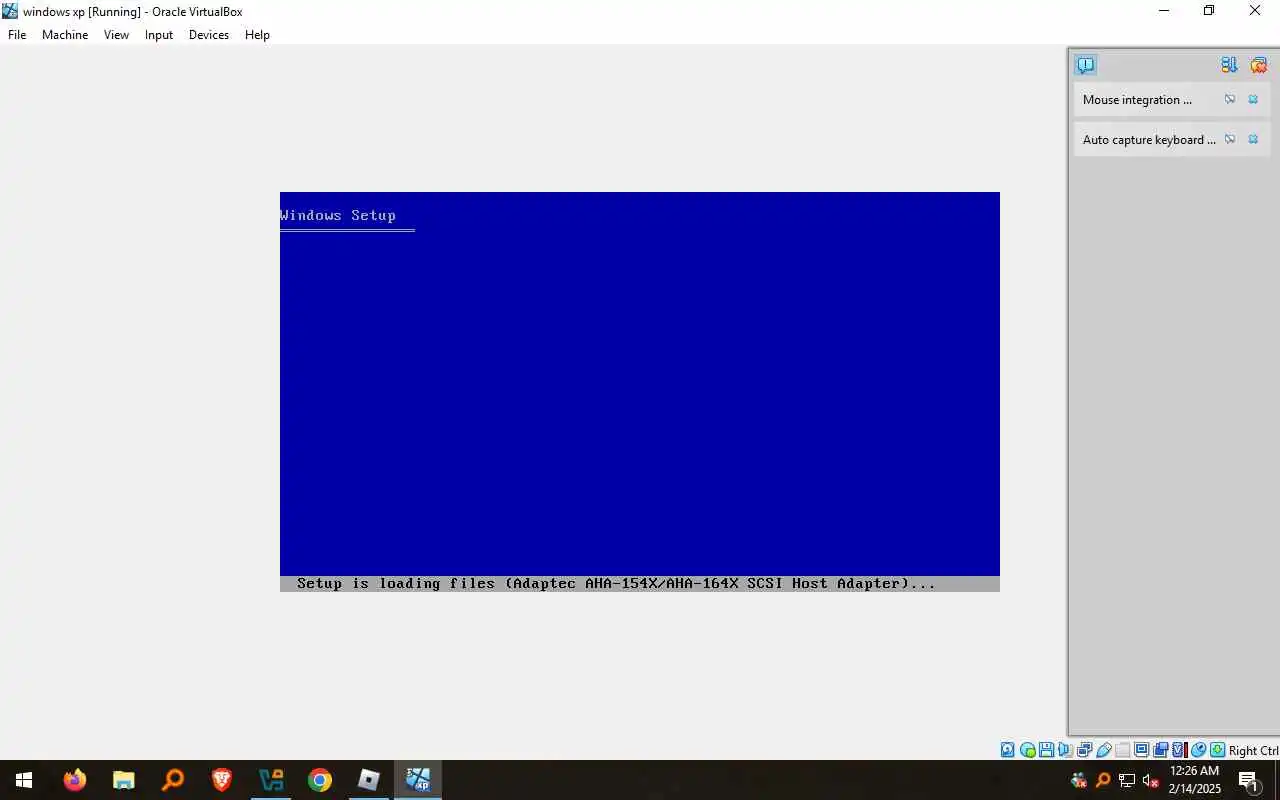Click the 'Setup is loading files' status line
The height and width of the screenshot is (800, 1280).
640,584
